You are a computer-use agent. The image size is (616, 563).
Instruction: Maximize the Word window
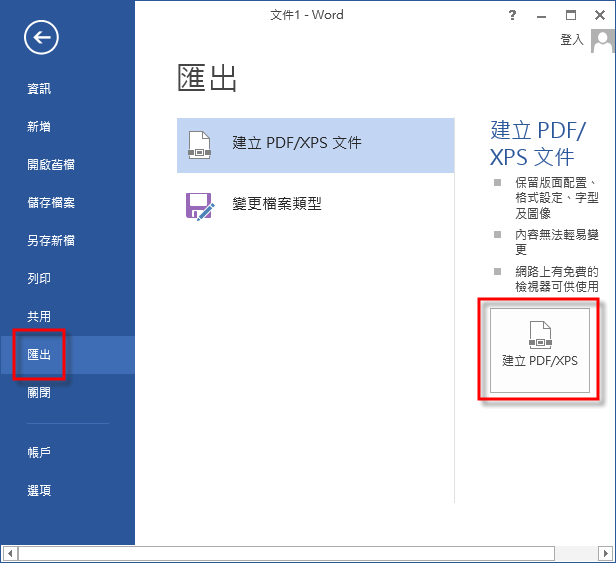571,15
